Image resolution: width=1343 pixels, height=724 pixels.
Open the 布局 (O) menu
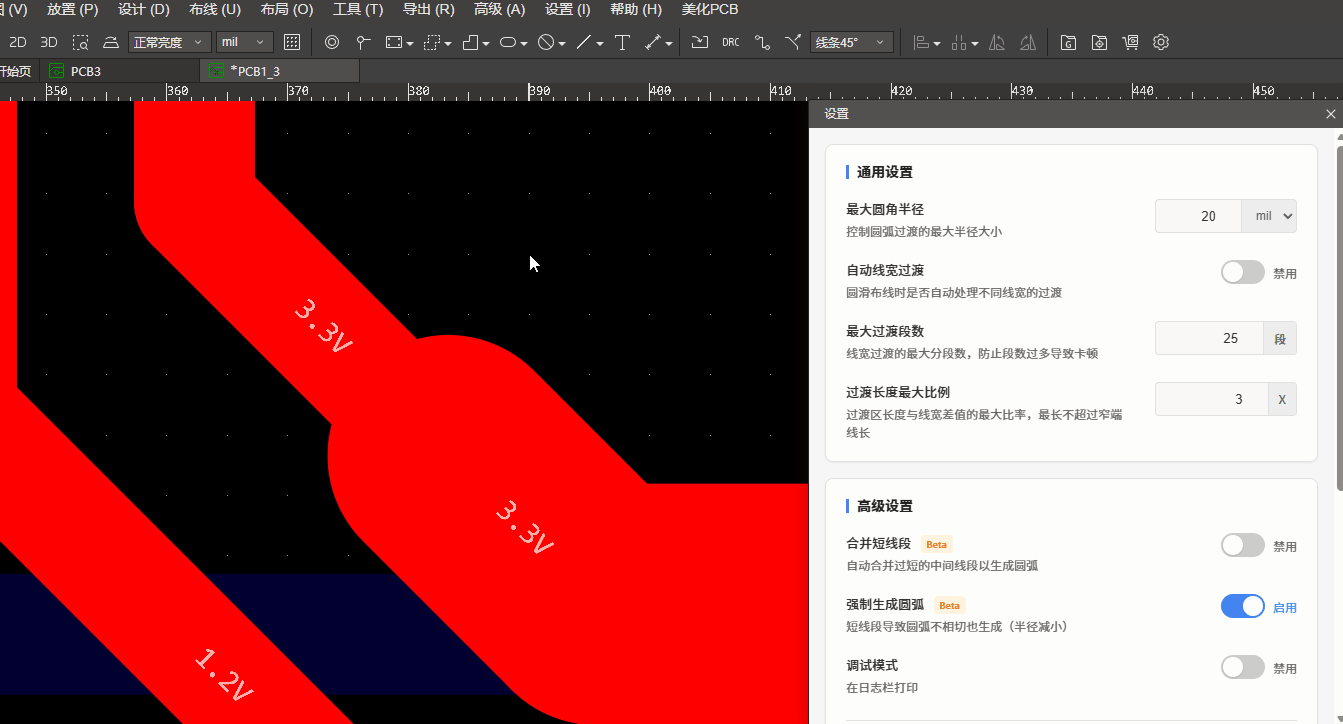[x=287, y=9]
